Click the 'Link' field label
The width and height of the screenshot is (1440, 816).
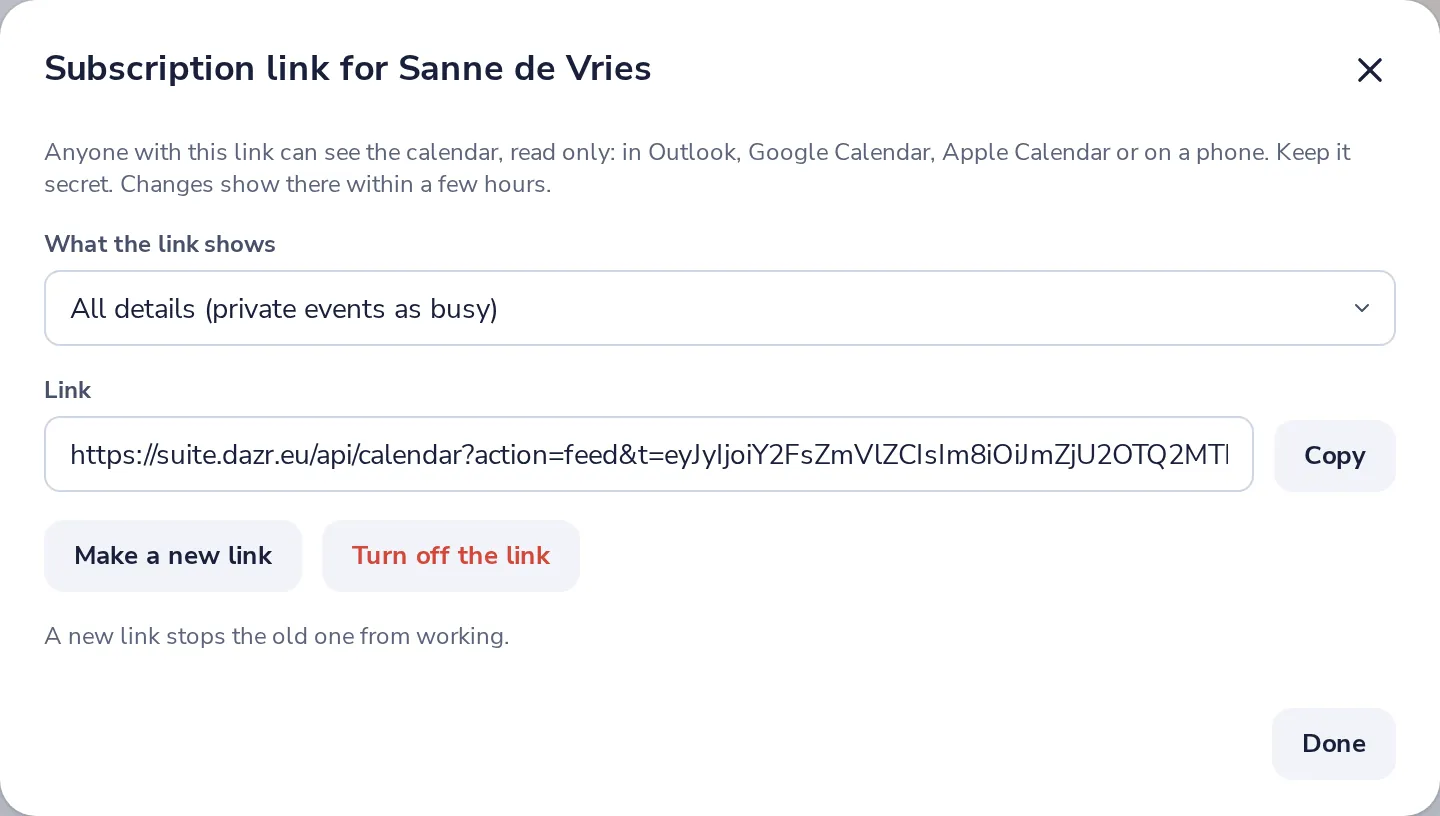[68, 390]
